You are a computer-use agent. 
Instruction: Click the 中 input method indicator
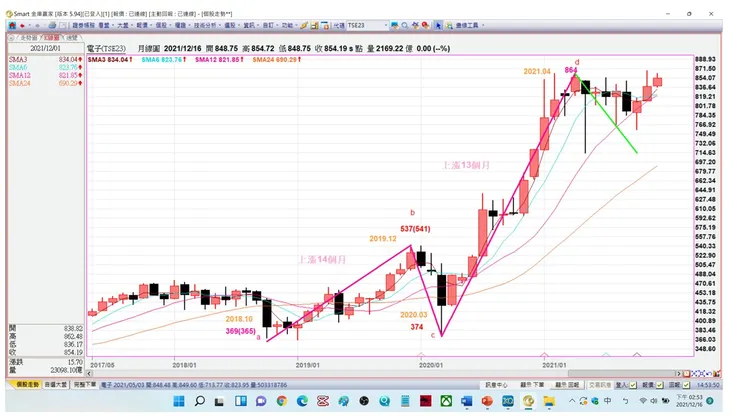tap(607, 401)
